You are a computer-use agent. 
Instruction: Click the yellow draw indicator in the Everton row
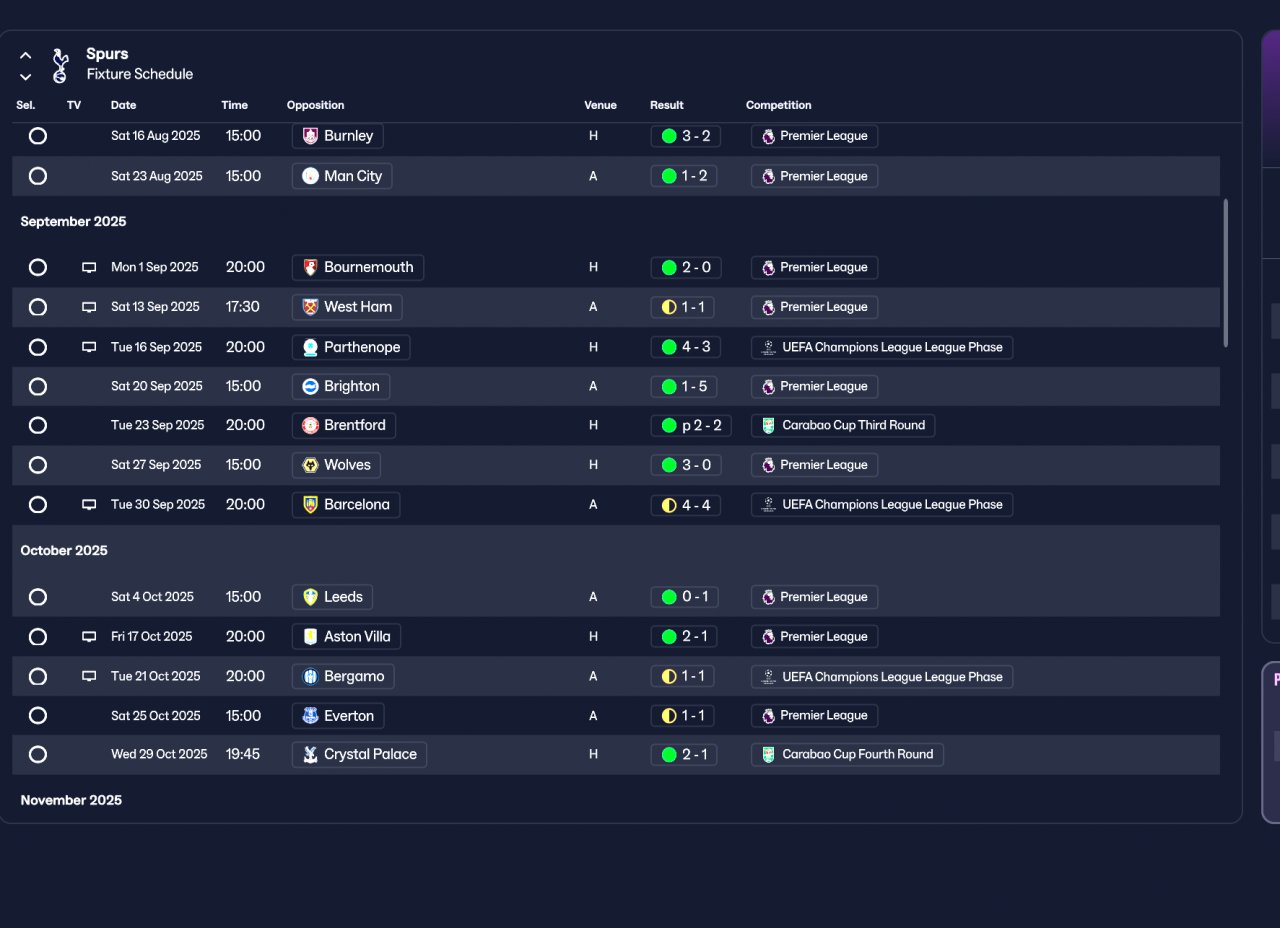[669, 716]
